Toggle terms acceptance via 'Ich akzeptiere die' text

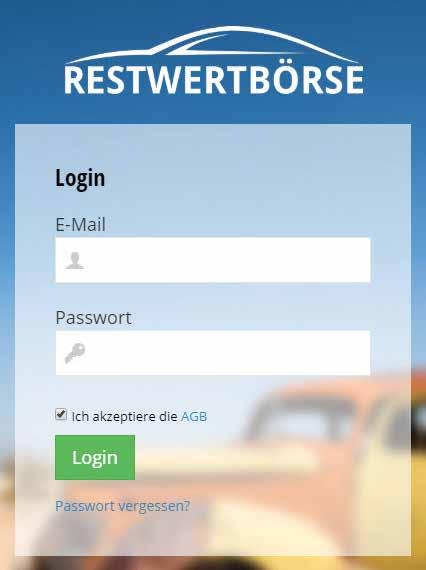(x=124, y=416)
